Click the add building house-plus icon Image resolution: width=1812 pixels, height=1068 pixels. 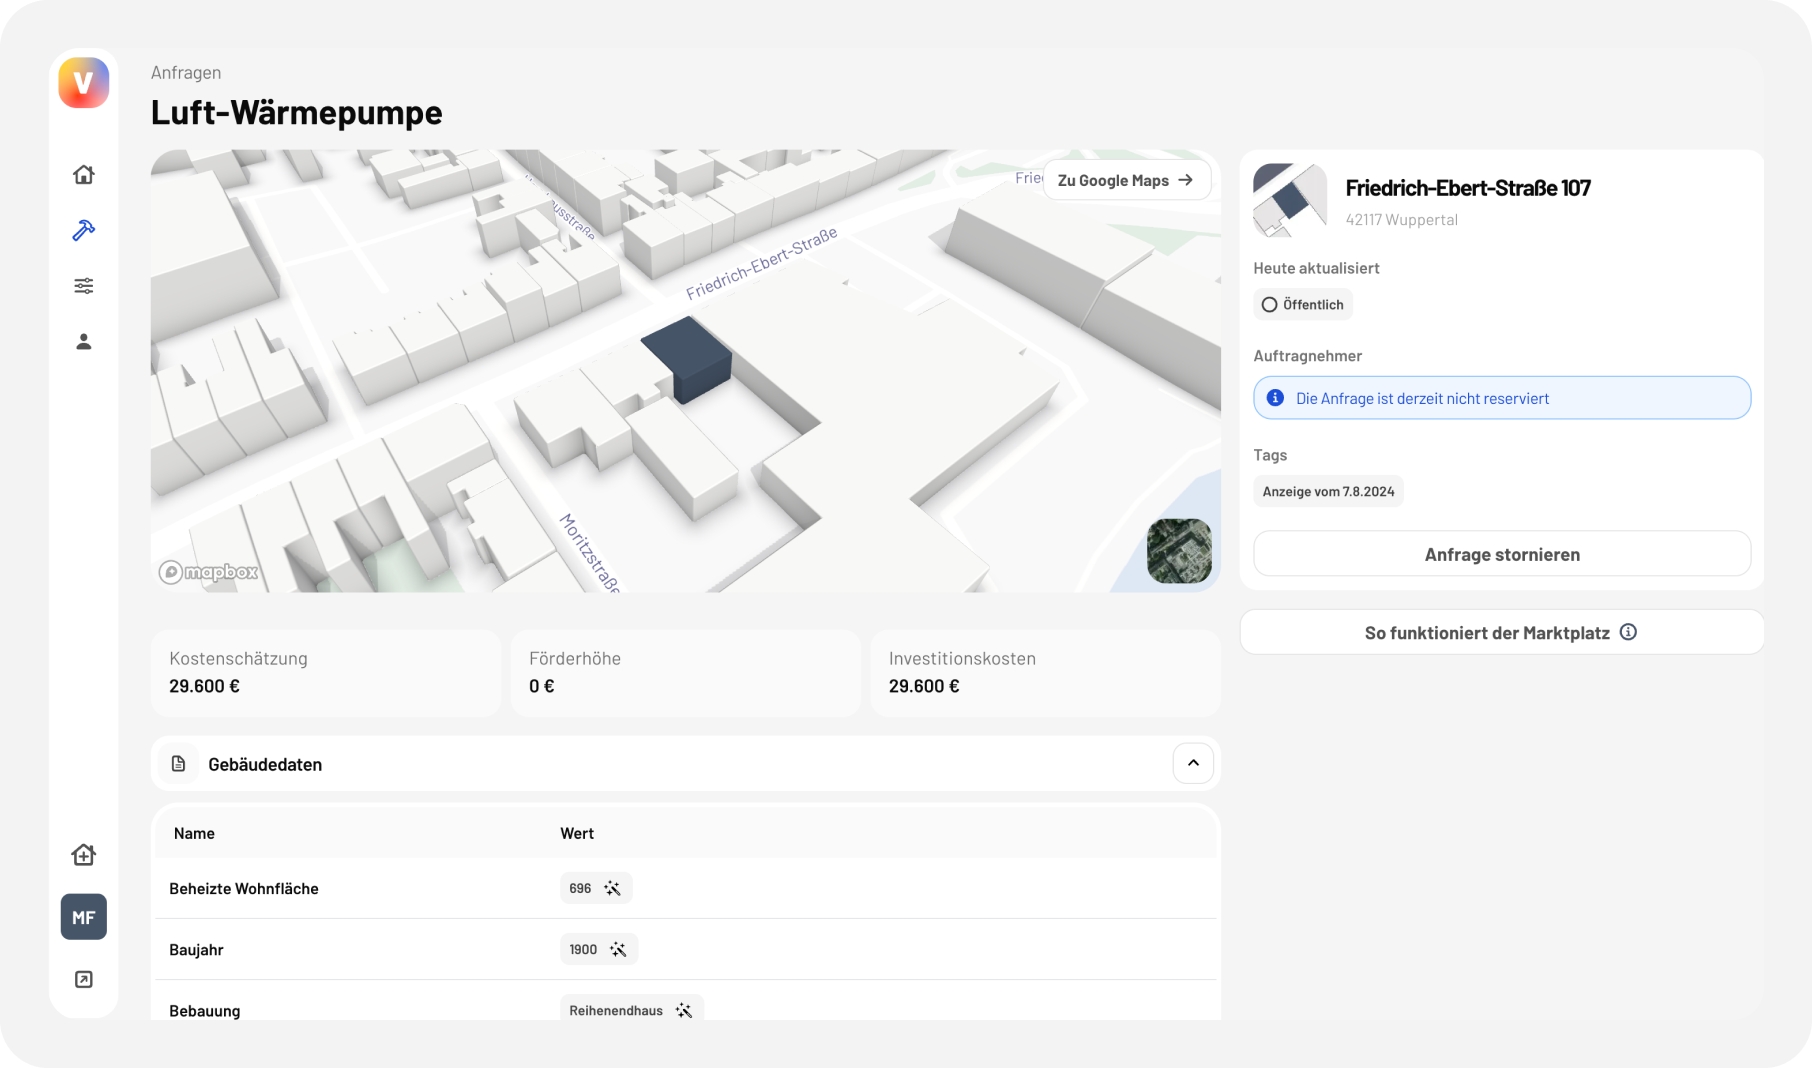click(x=84, y=854)
